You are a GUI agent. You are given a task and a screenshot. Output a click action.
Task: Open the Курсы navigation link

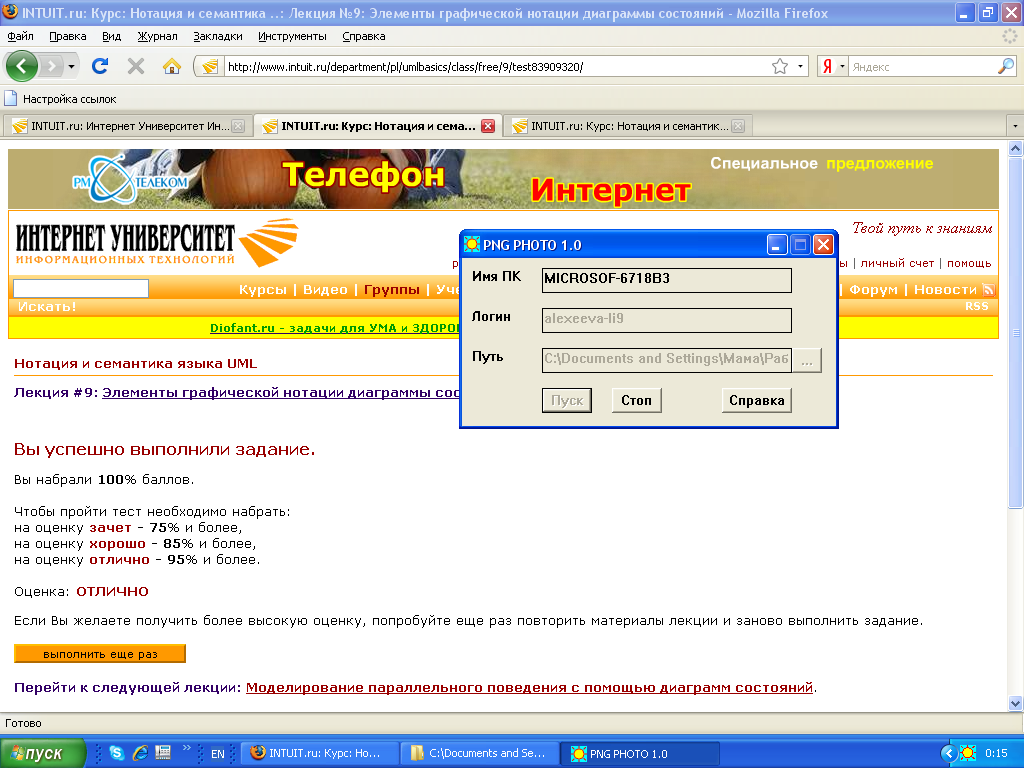click(x=263, y=289)
